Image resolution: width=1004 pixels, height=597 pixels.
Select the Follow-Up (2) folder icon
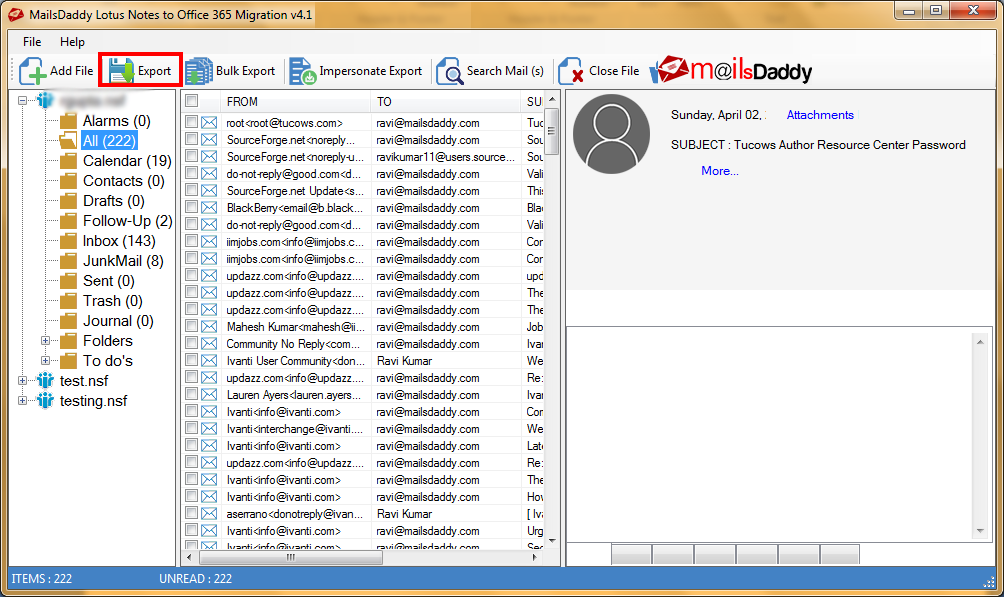point(68,221)
